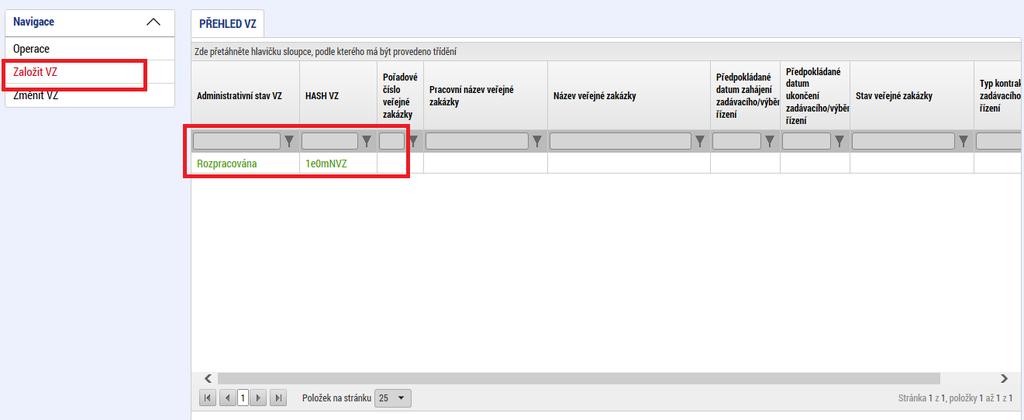Focus the Název veřejné zakázky filter field

click(620, 141)
